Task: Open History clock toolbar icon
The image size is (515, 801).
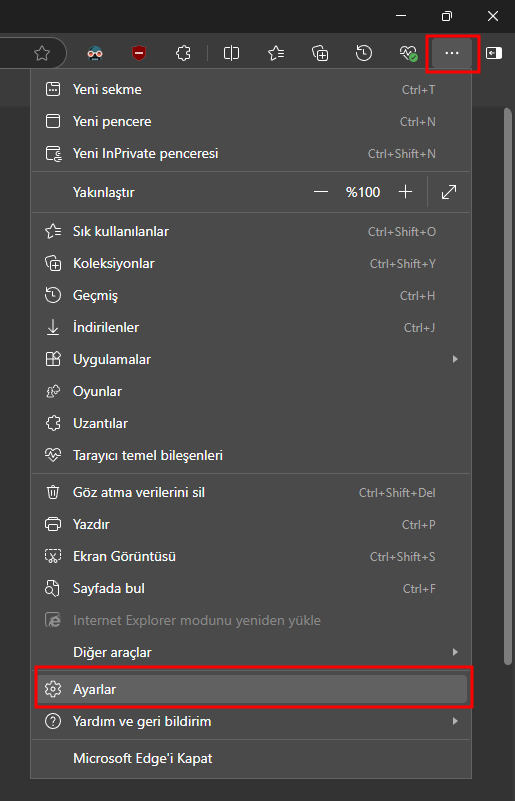Action: point(364,53)
